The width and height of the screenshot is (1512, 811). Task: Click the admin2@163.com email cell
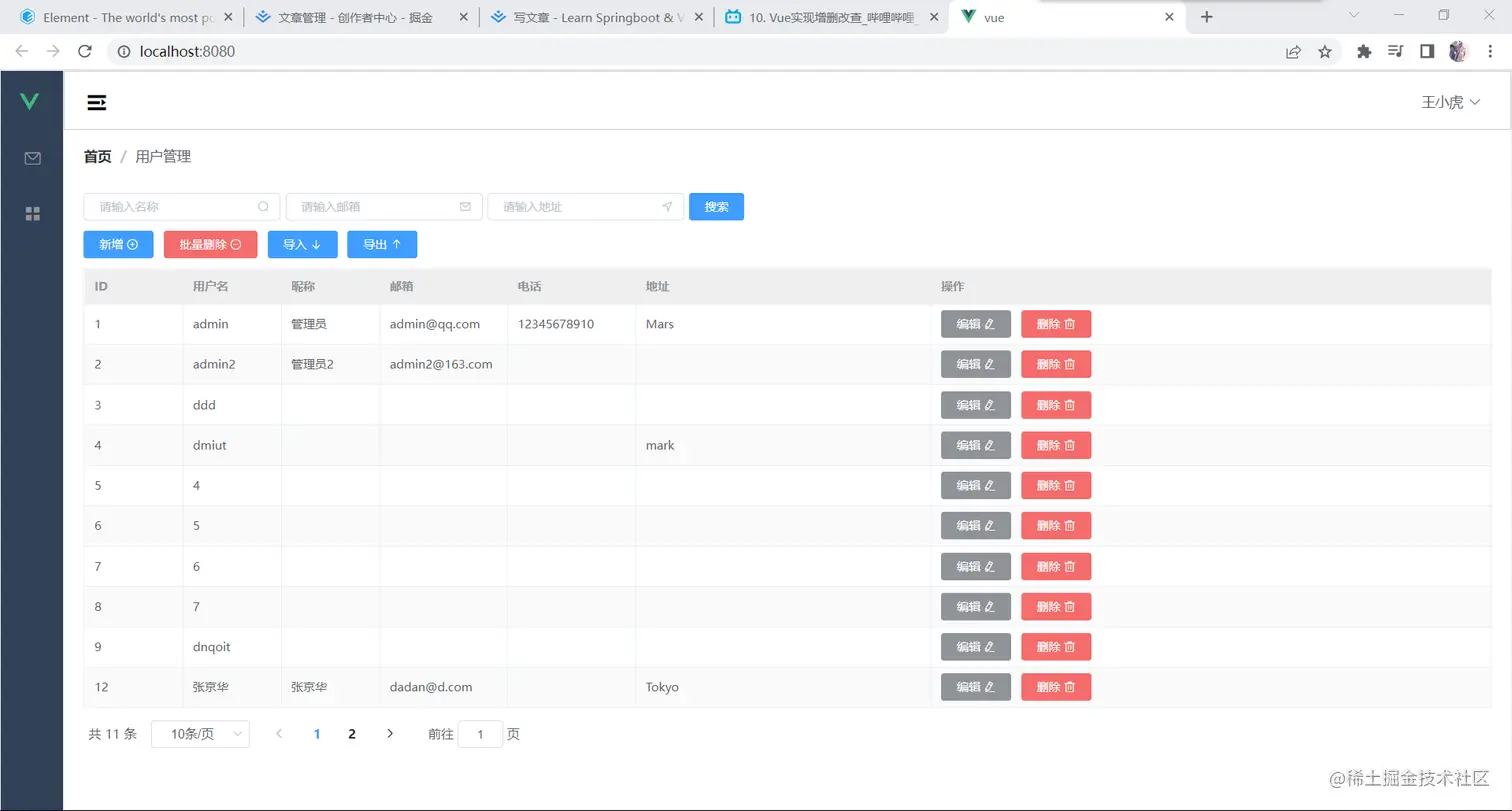441,364
